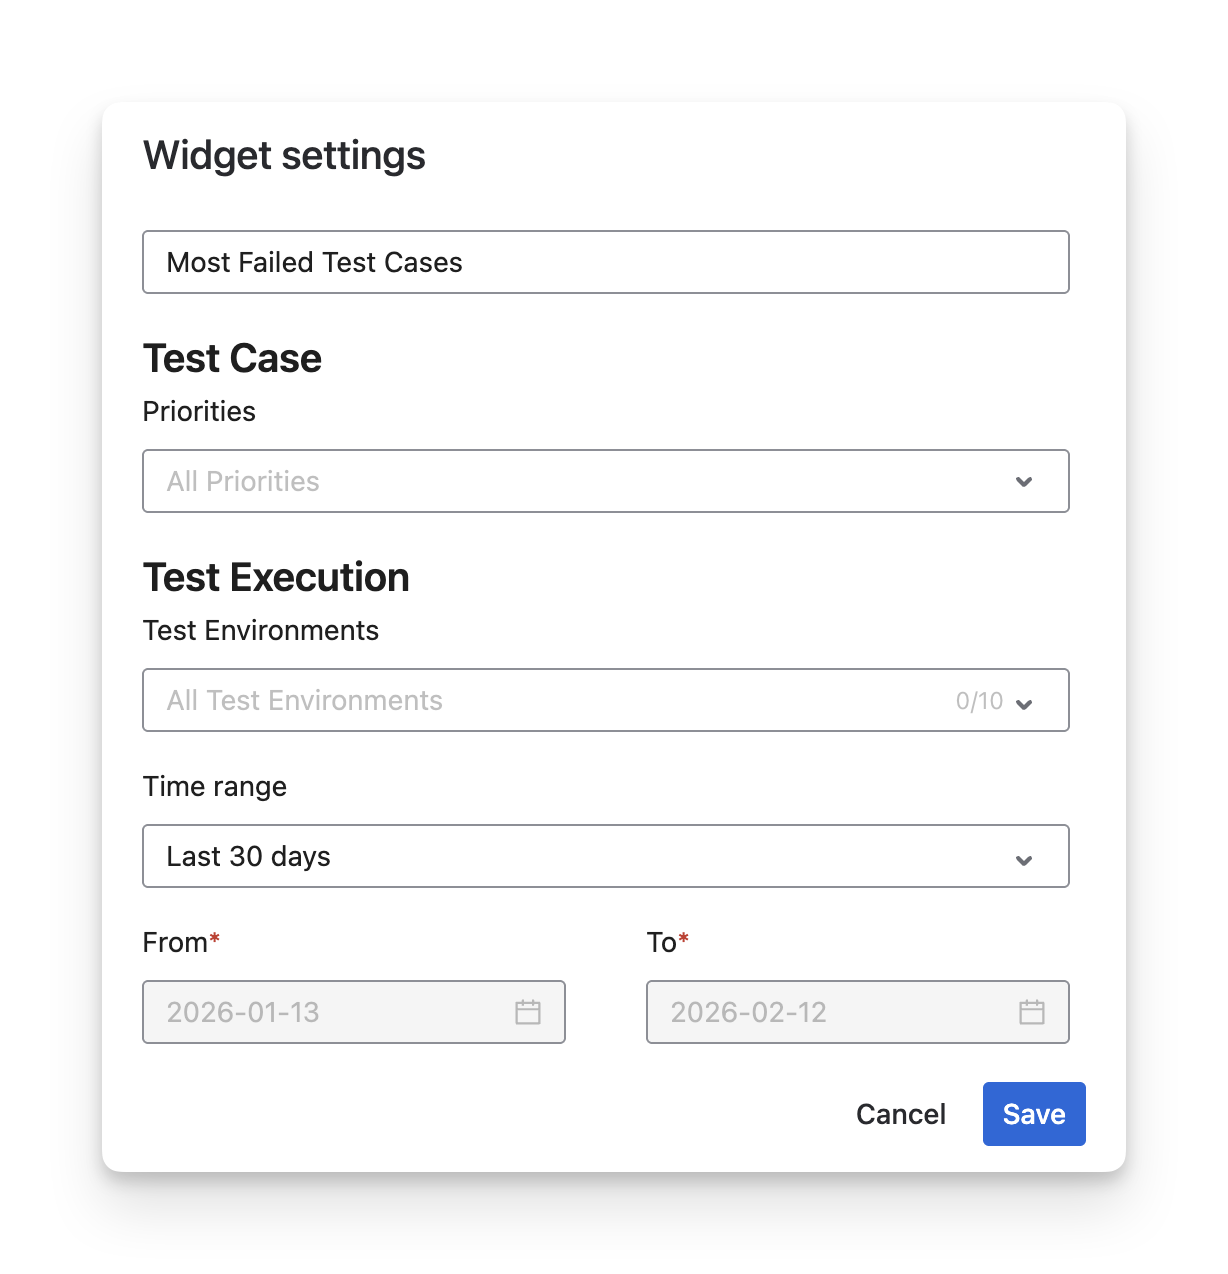Select the From date field 2026-01-13
The height and width of the screenshot is (1274, 1228).
point(330,1012)
